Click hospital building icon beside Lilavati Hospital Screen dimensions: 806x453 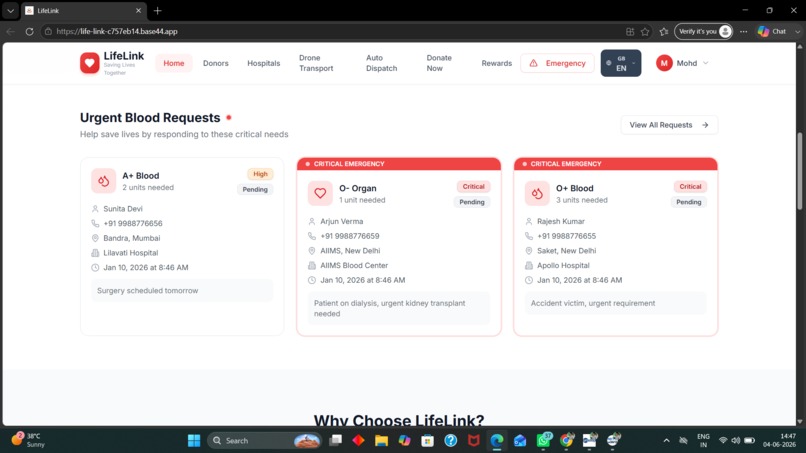95,253
